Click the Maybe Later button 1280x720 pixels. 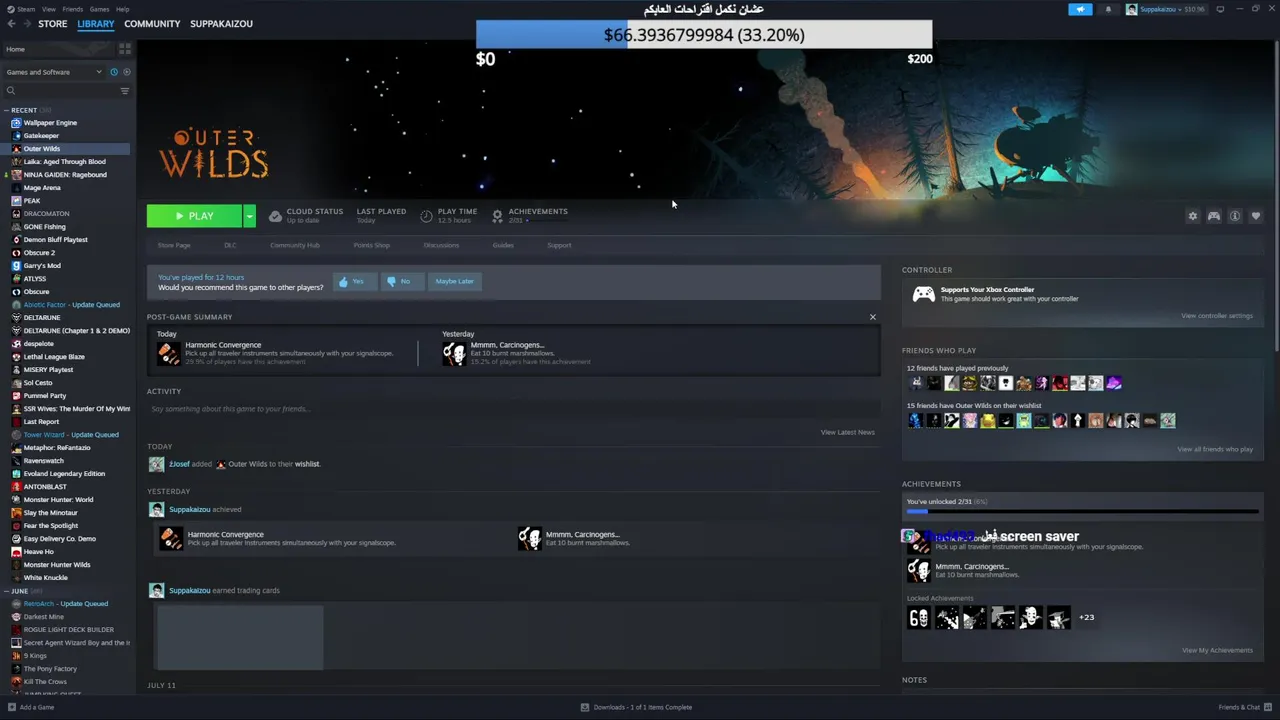pos(455,282)
